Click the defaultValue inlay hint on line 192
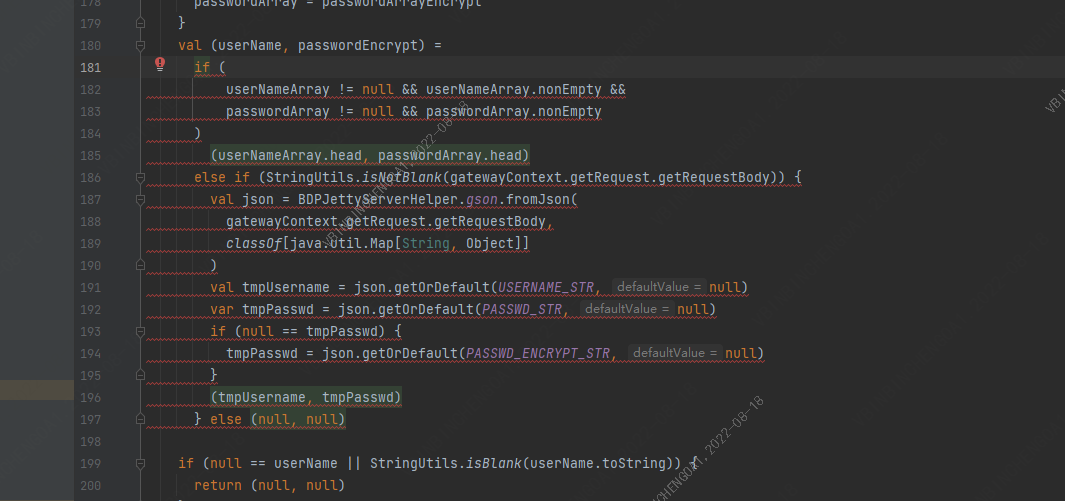The height and width of the screenshot is (501, 1065). click(x=628, y=309)
